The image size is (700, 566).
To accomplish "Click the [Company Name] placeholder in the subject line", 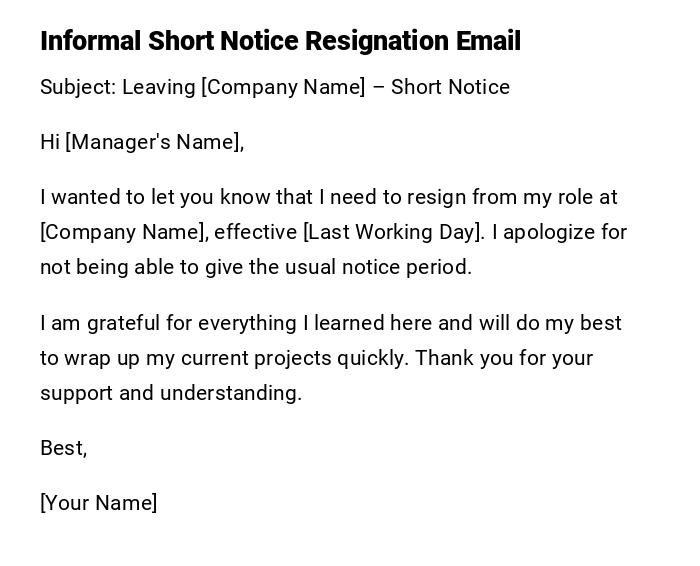I will click(x=283, y=87).
